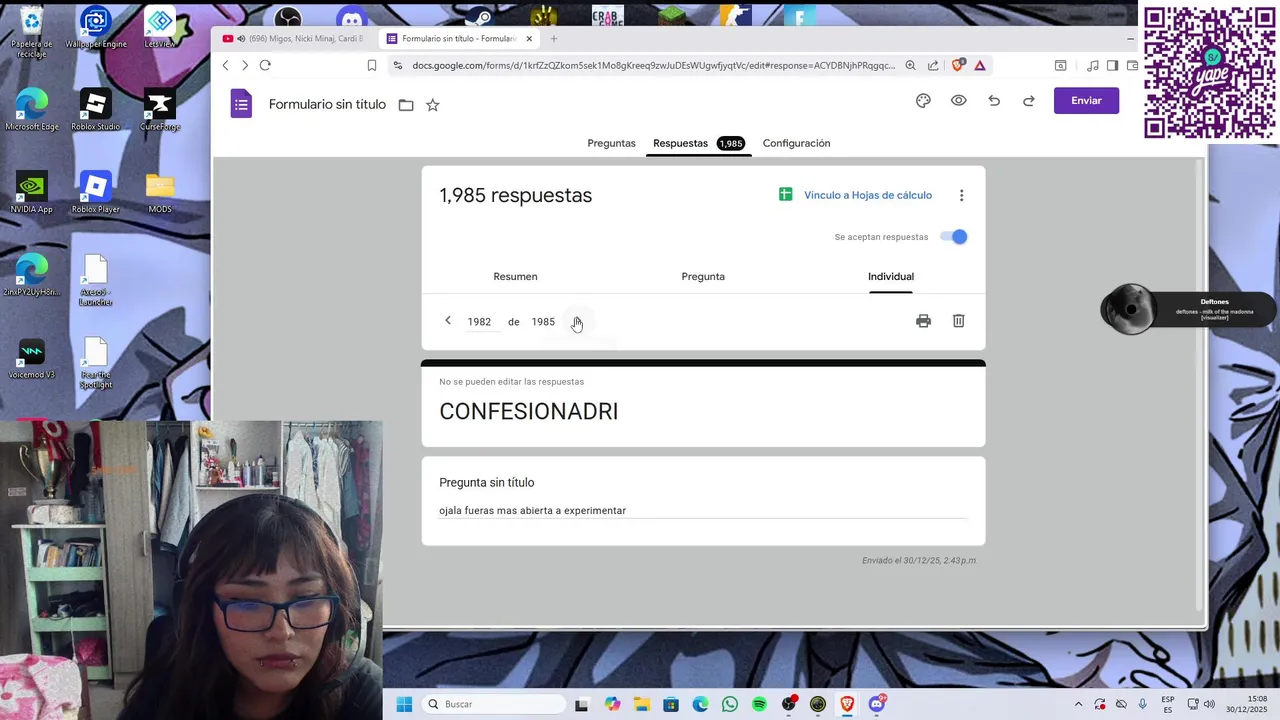Go to the previous response arrow

pyautogui.click(x=448, y=321)
